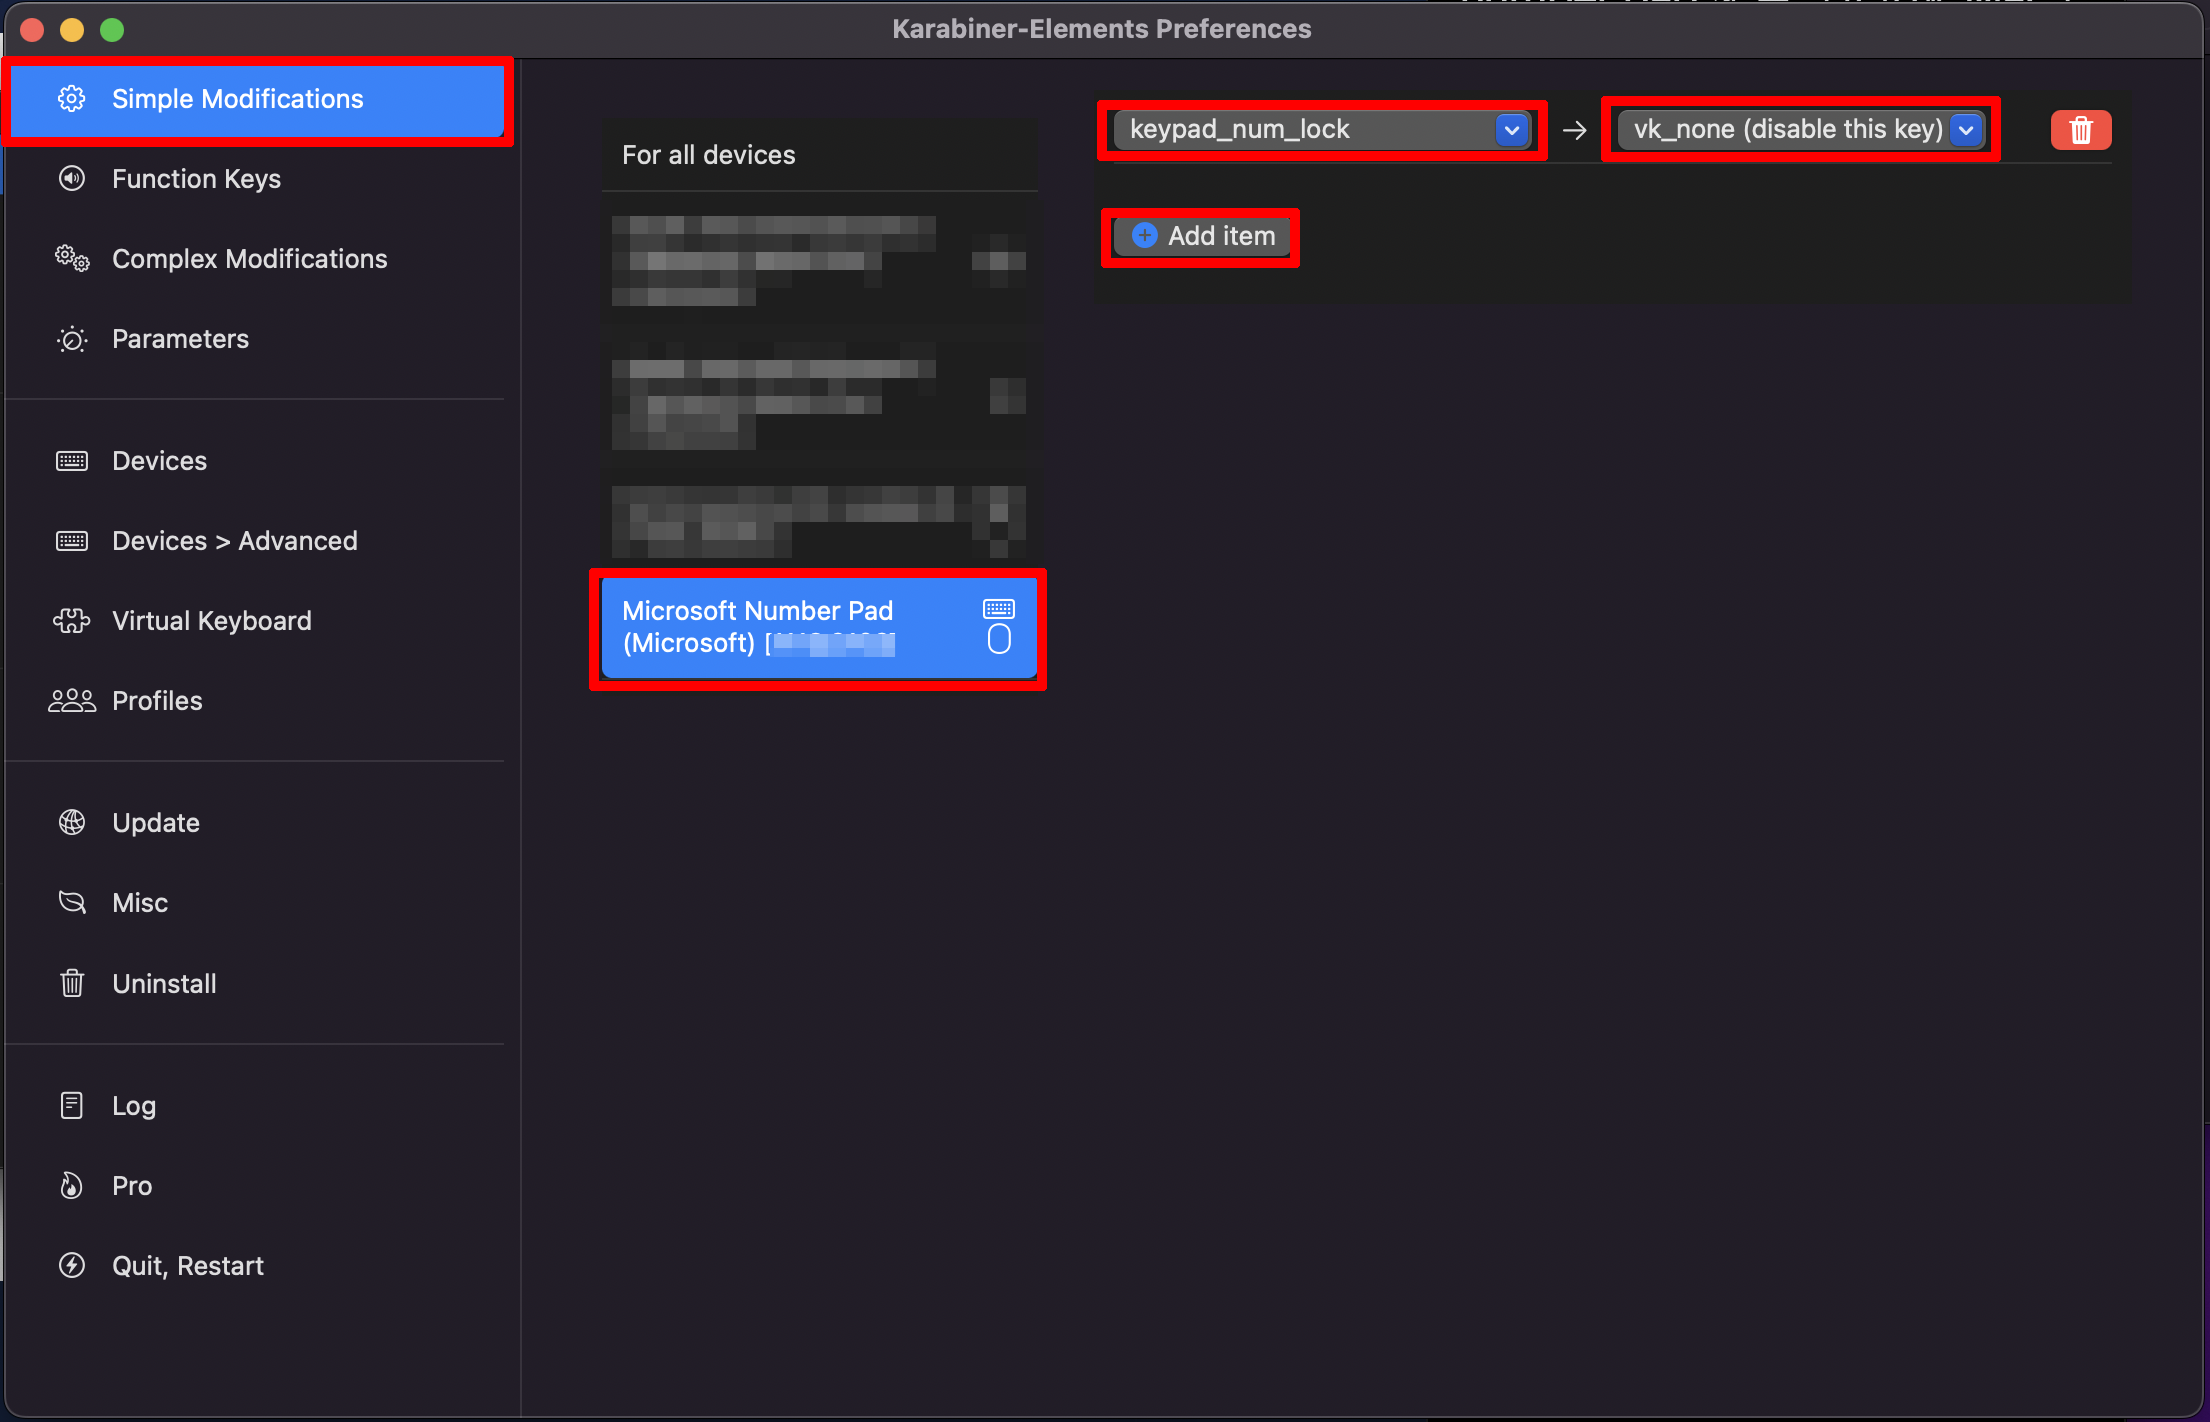Close the Karabiner-Elements Preferences window
Image resolution: width=2210 pixels, height=1422 pixels.
tap(32, 30)
